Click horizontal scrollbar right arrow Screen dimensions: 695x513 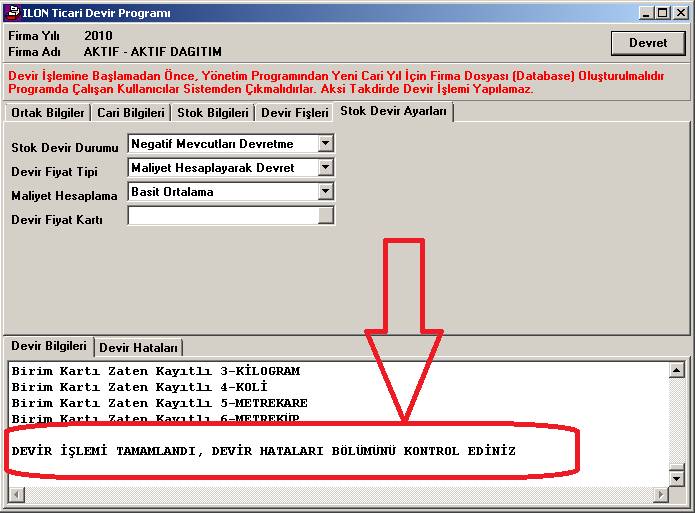pos(661,494)
